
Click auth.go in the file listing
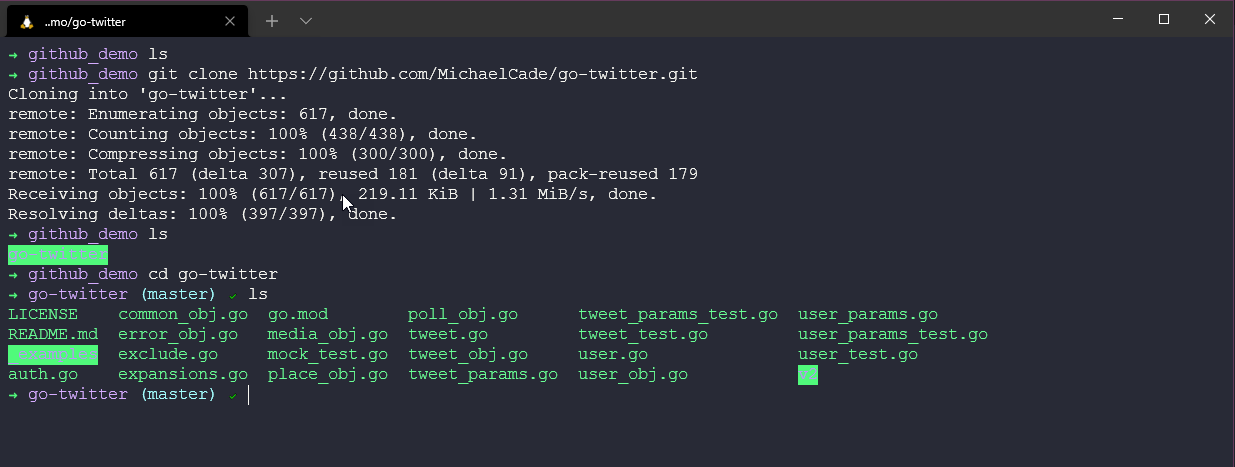[43, 374]
